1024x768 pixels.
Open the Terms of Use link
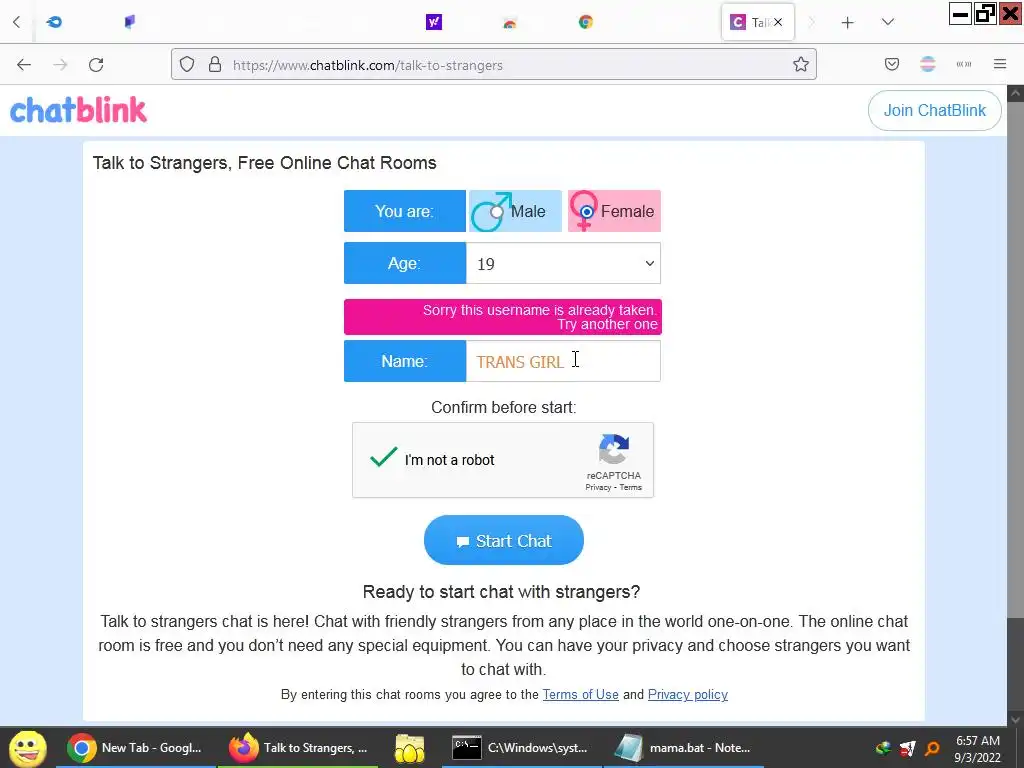(581, 694)
